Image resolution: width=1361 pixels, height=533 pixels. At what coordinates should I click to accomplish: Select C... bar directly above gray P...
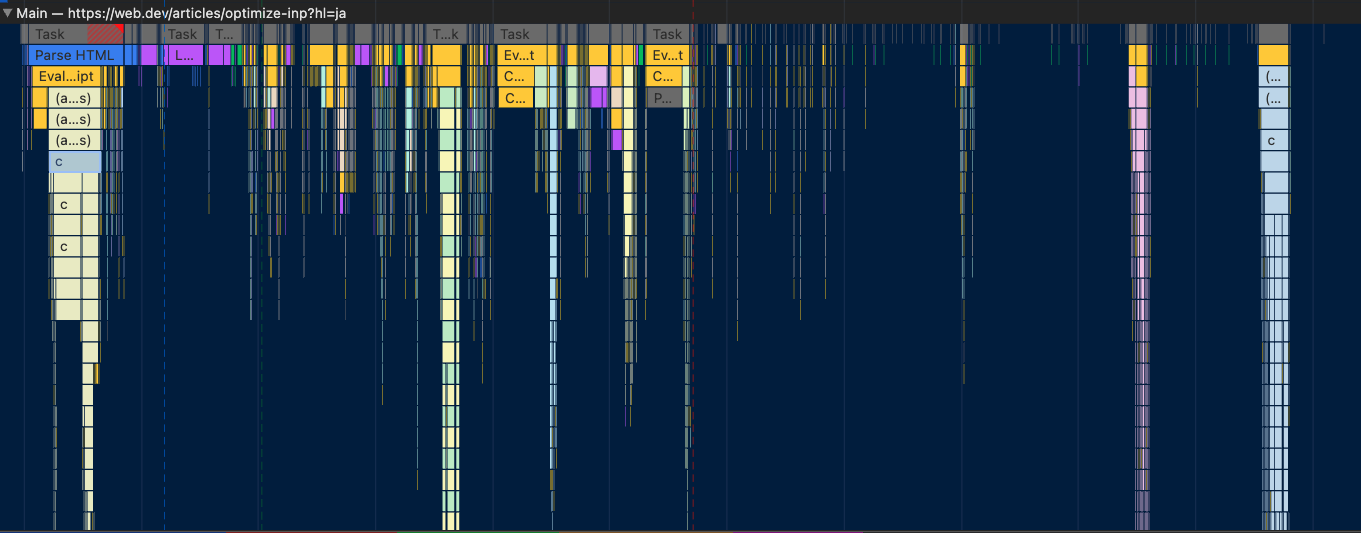click(665, 76)
